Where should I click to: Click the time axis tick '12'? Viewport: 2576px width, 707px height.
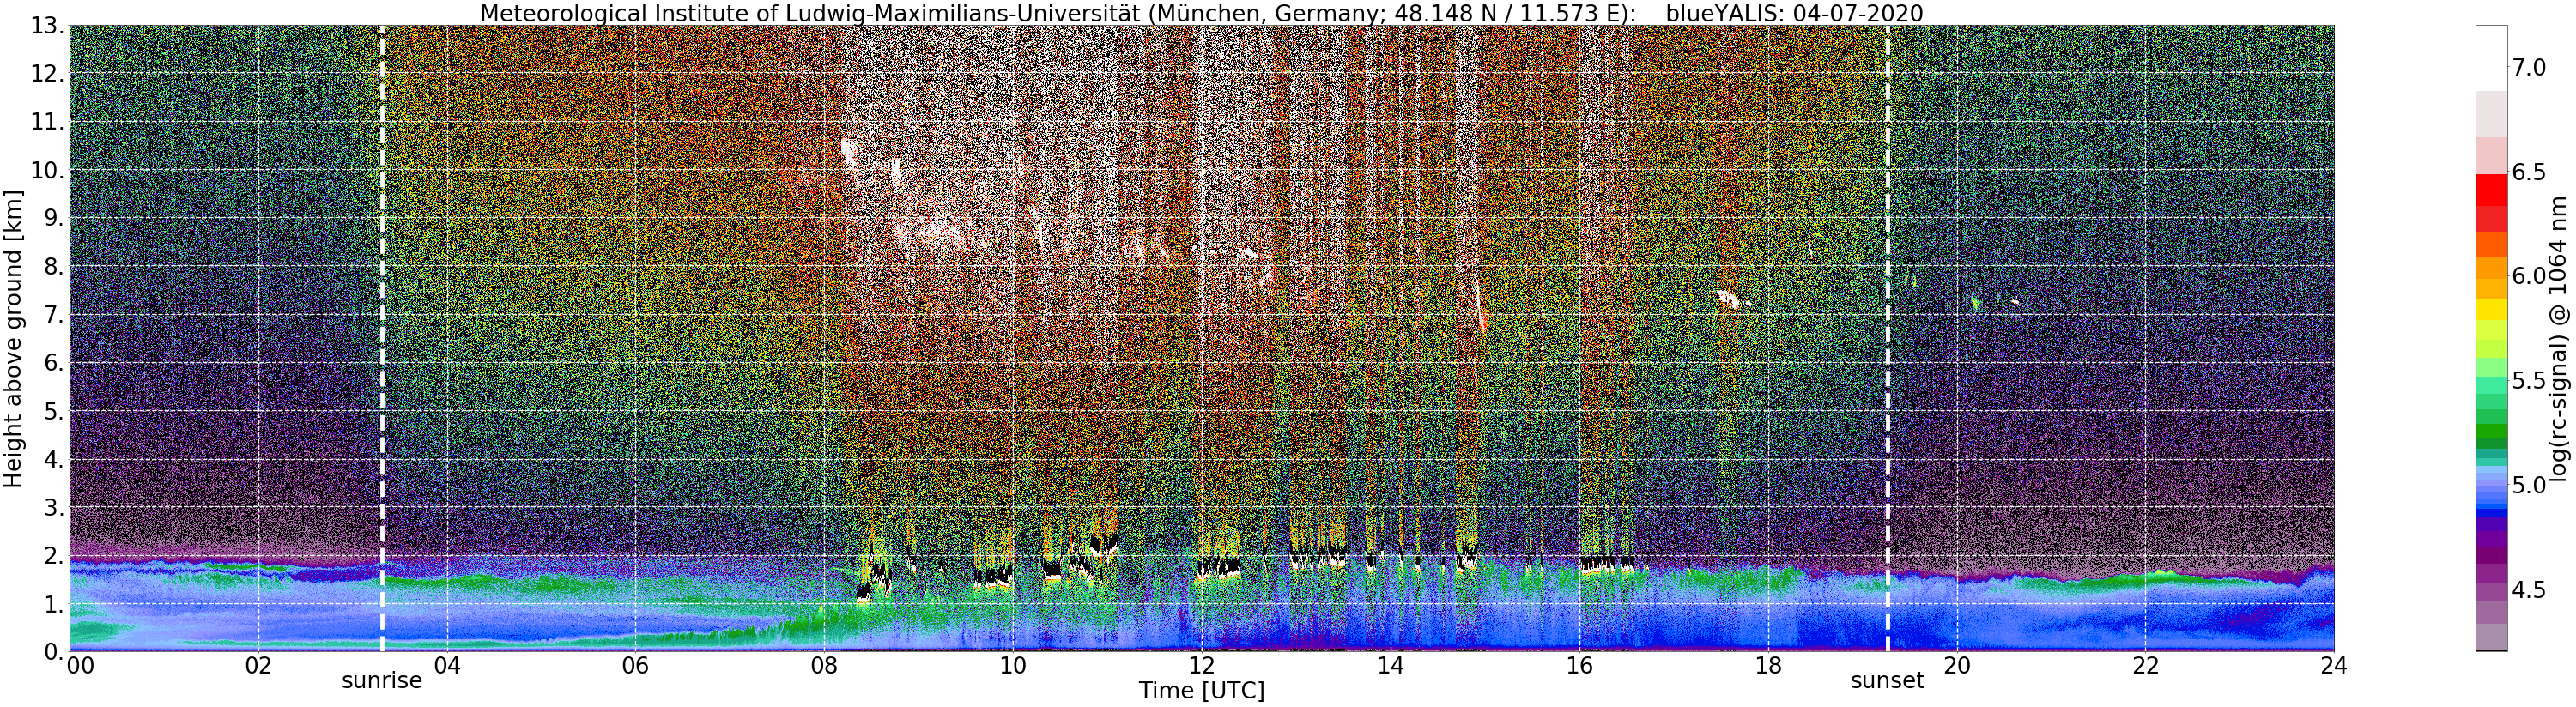click(1201, 665)
